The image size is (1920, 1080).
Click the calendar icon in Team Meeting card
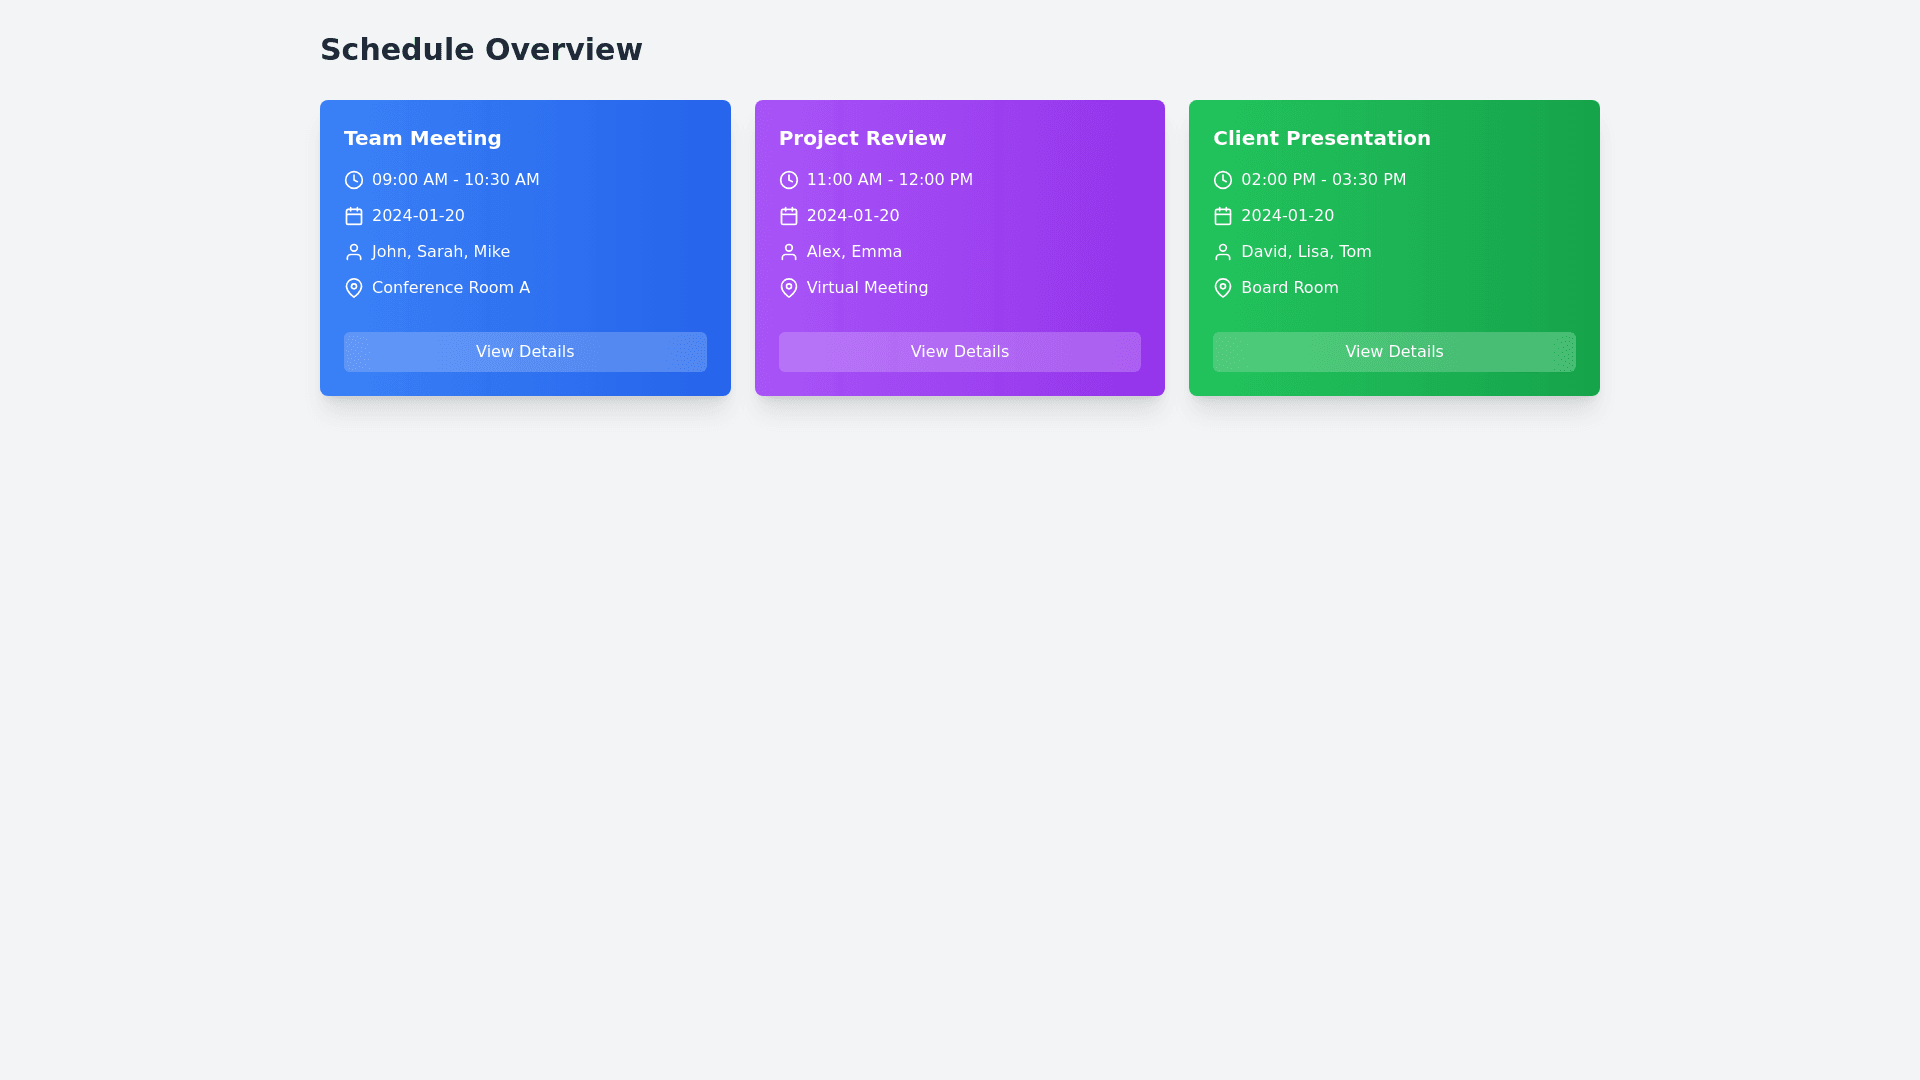click(x=354, y=216)
